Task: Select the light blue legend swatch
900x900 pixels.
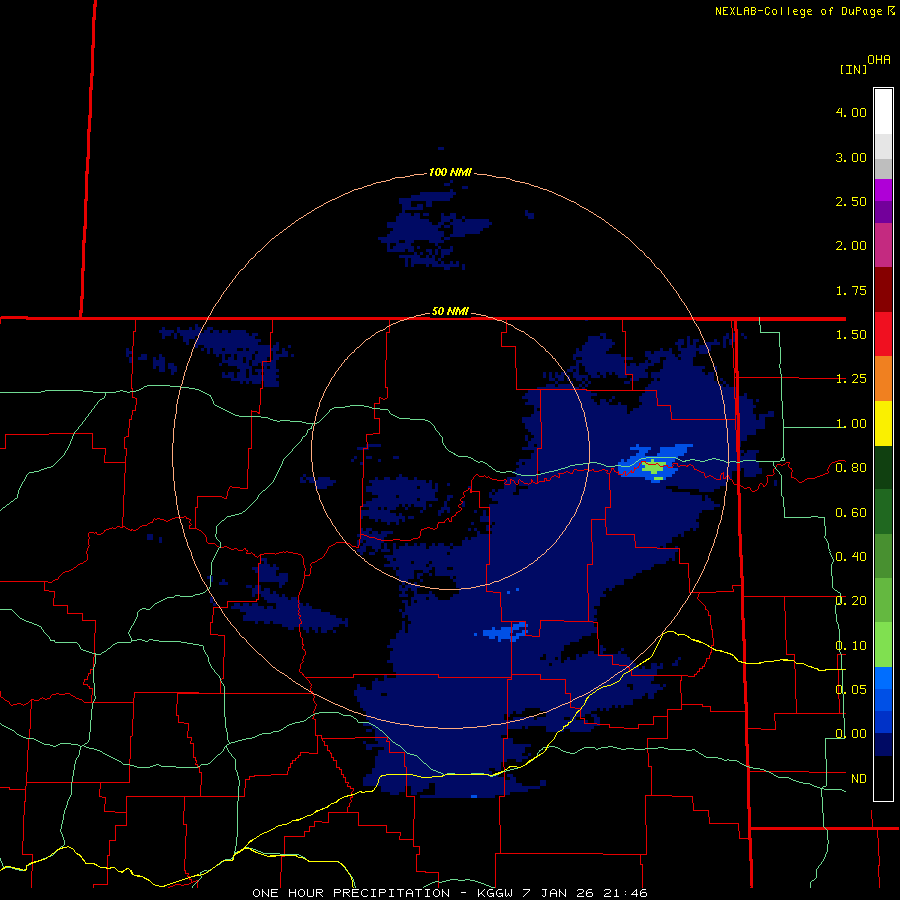Action: tap(883, 678)
